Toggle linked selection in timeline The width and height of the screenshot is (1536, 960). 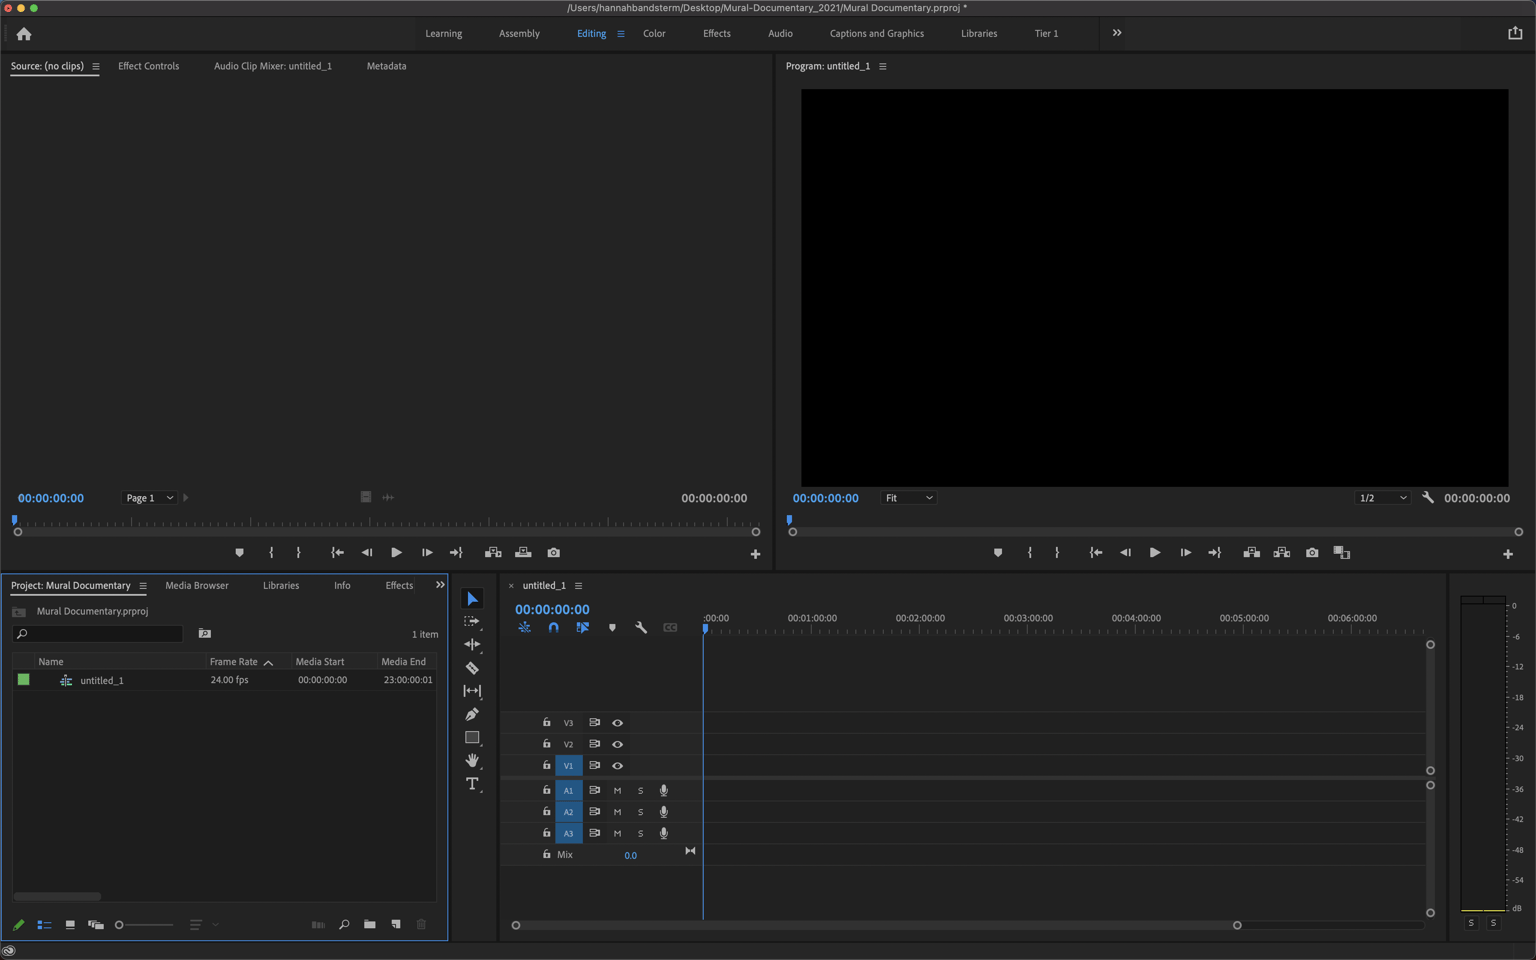(x=582, y=628)
